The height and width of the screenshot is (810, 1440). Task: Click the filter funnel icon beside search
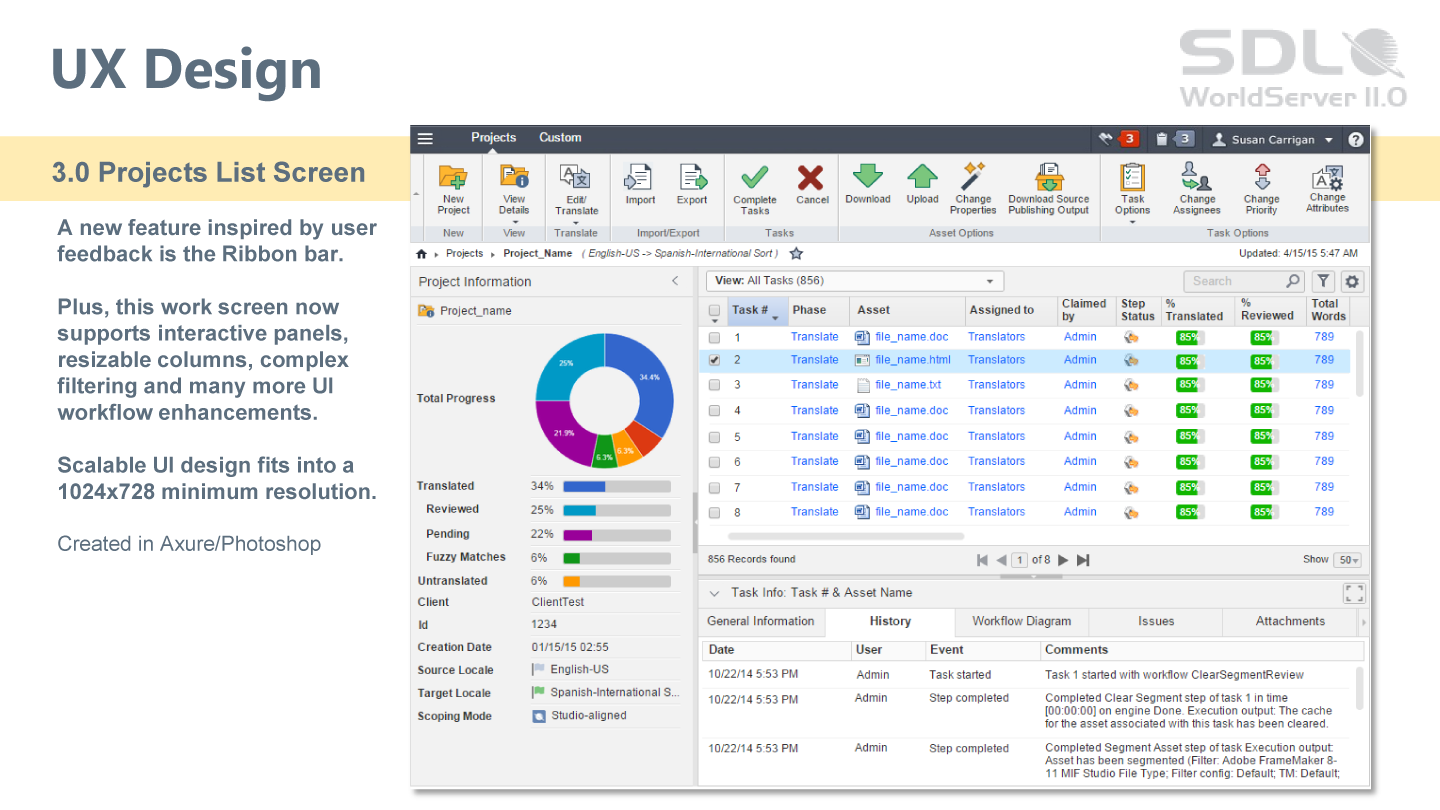1323,282
